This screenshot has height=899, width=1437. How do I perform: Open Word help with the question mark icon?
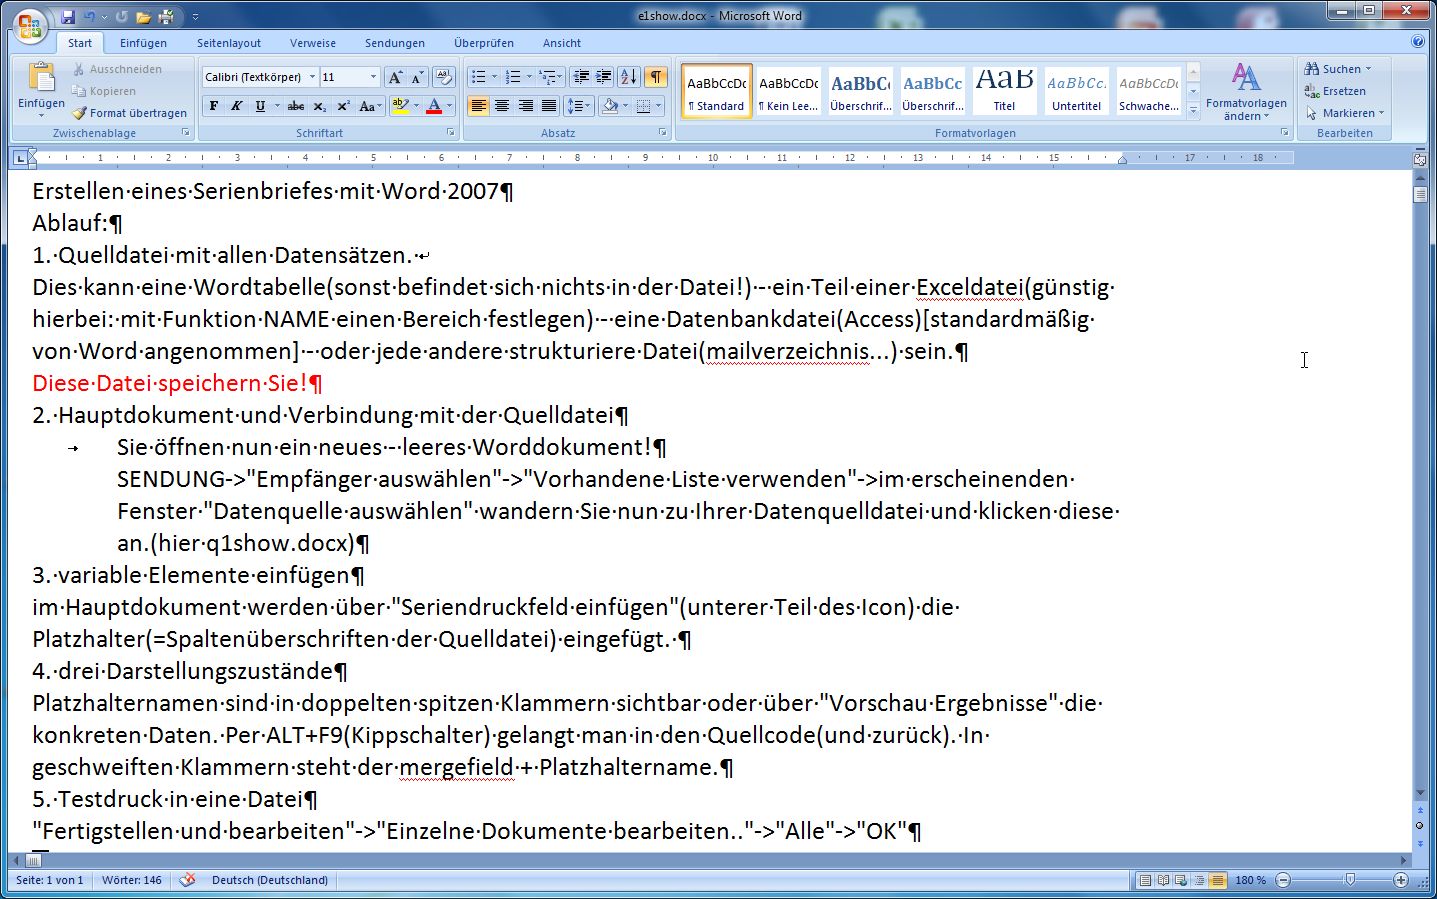click(1417, 42)
